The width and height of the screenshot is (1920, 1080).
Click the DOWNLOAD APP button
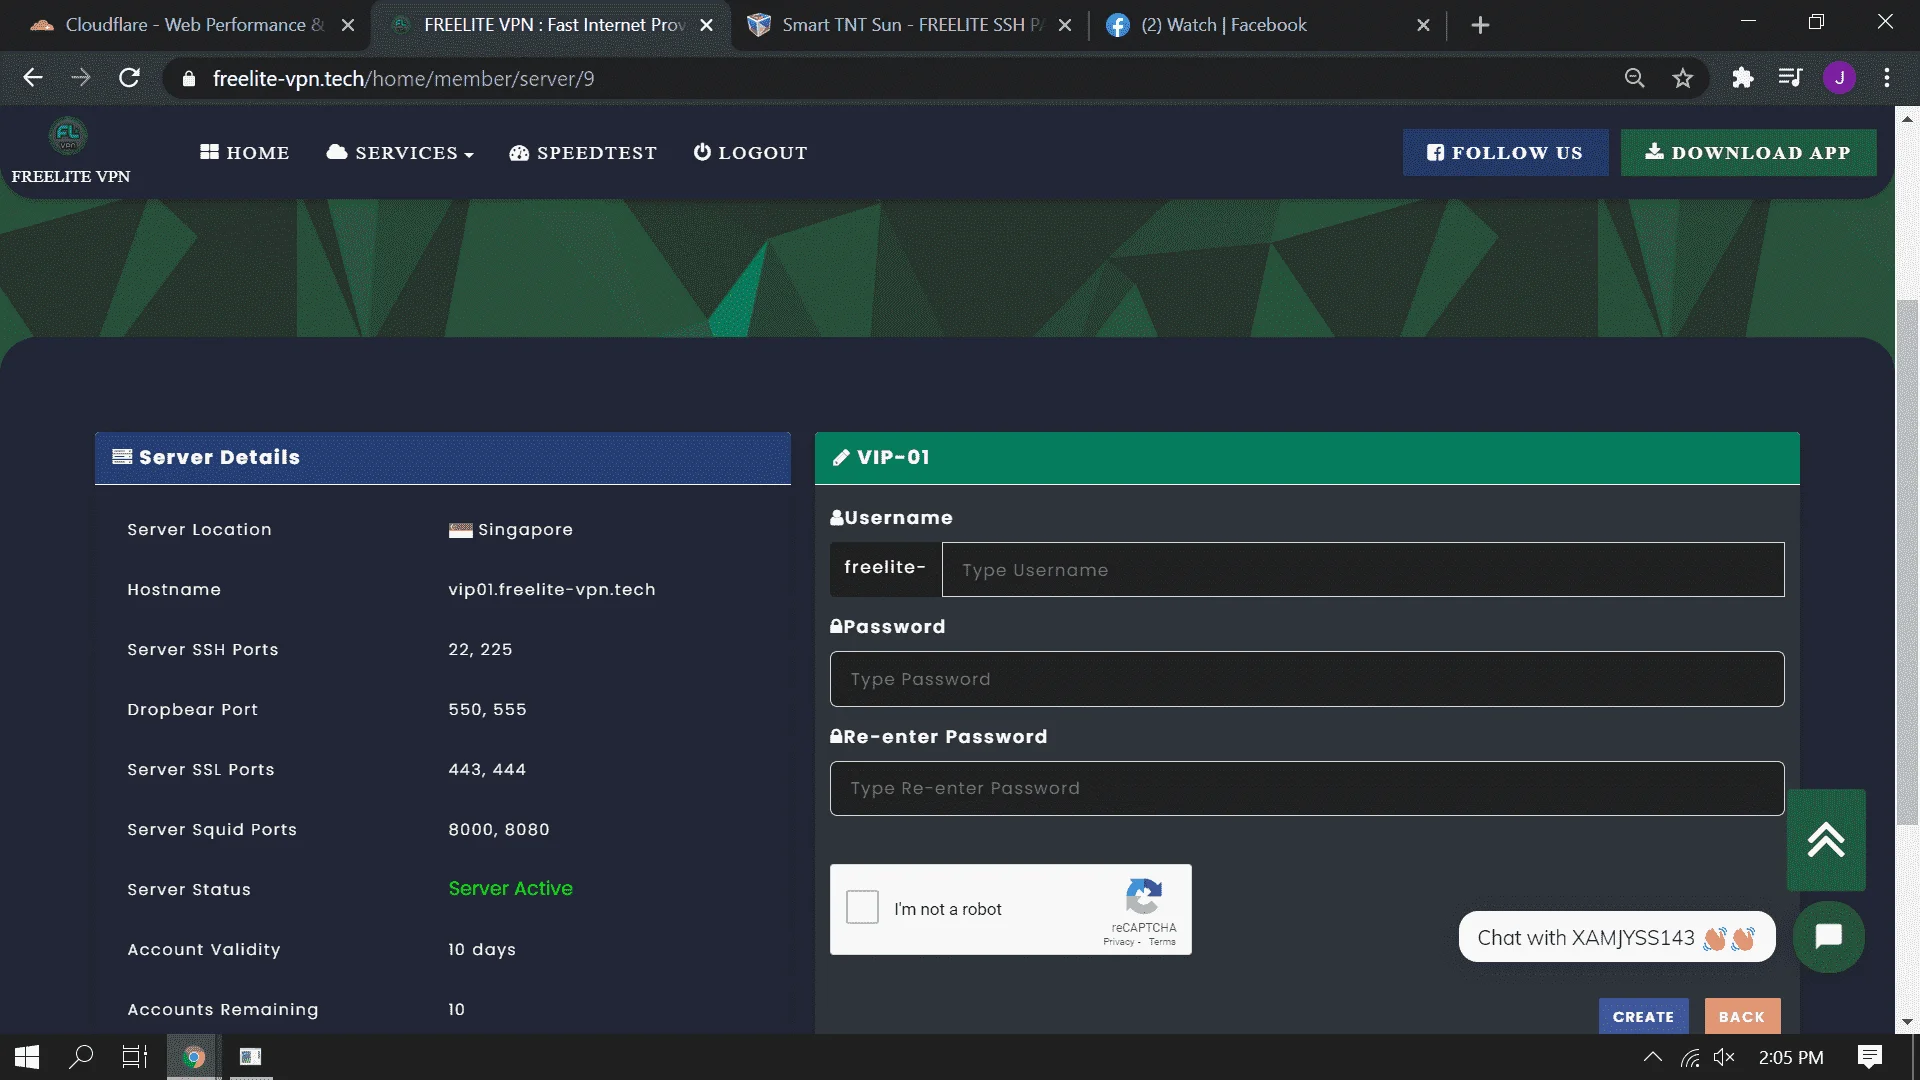1748,153
